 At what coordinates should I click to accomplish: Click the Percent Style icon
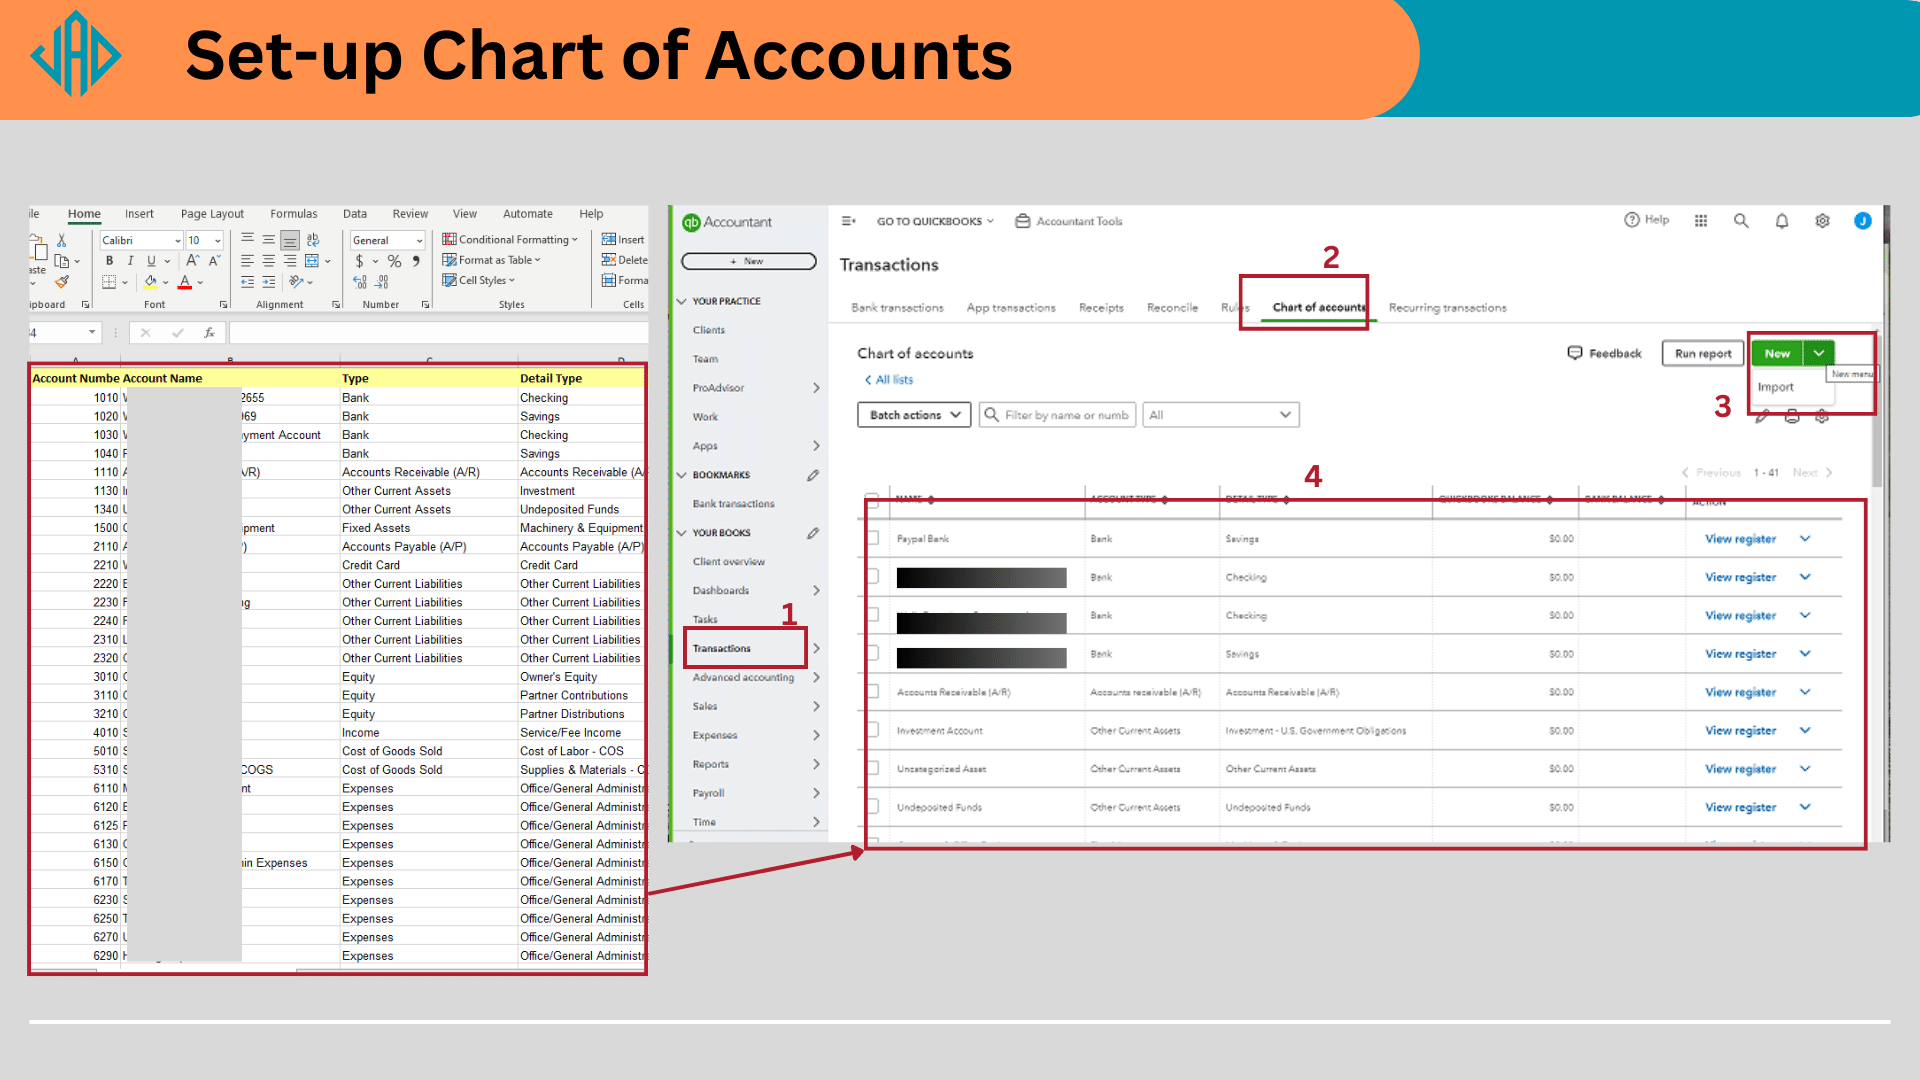394,261
